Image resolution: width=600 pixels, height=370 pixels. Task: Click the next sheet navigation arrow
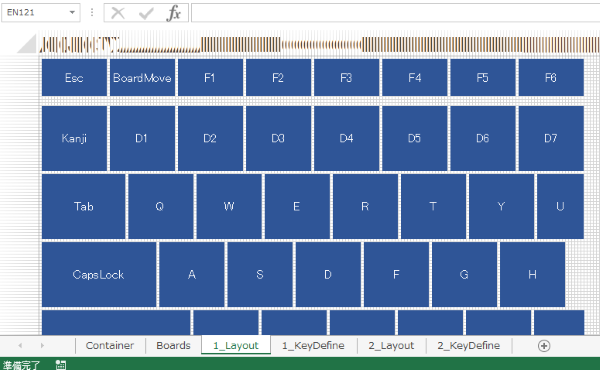(42, 346)
